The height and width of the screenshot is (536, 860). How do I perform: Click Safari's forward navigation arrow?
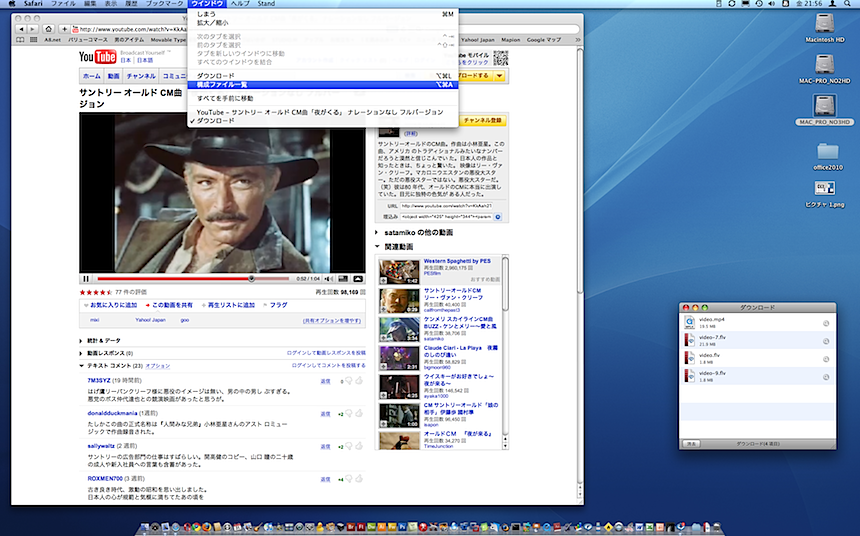point(32,29)
